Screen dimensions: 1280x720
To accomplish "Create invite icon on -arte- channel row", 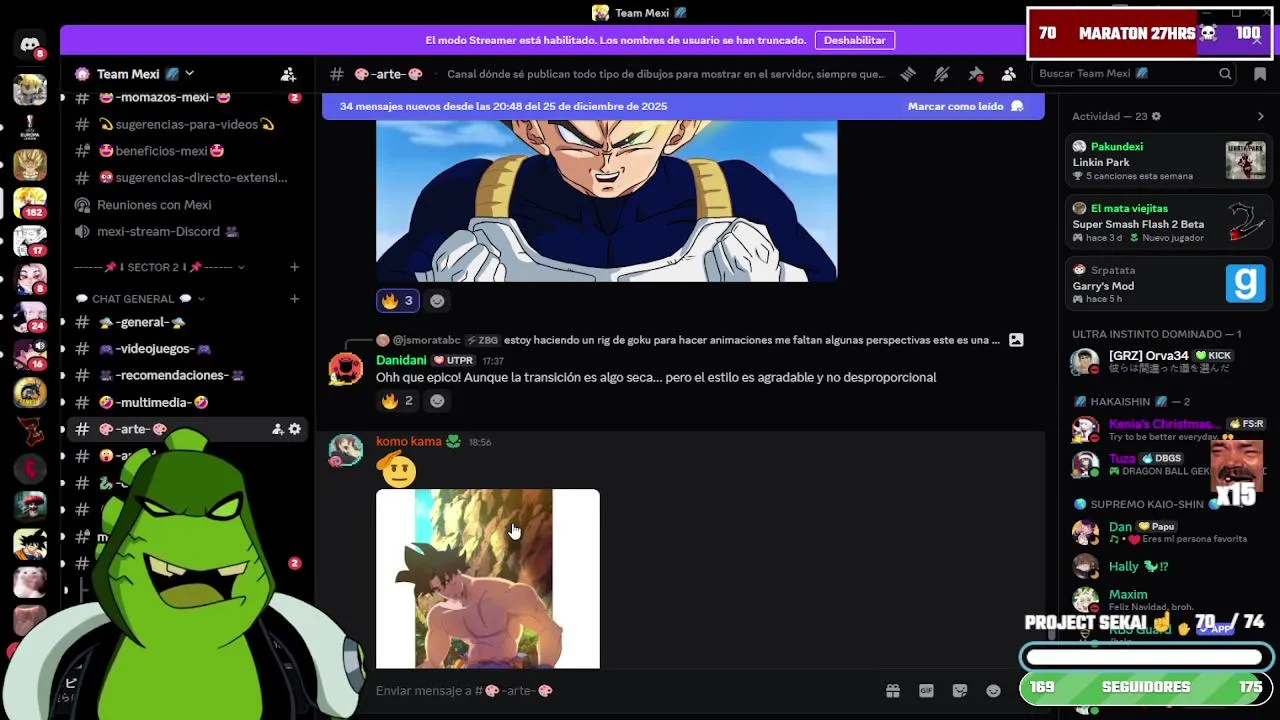I will pyautogui.click(x=277, y=429).
